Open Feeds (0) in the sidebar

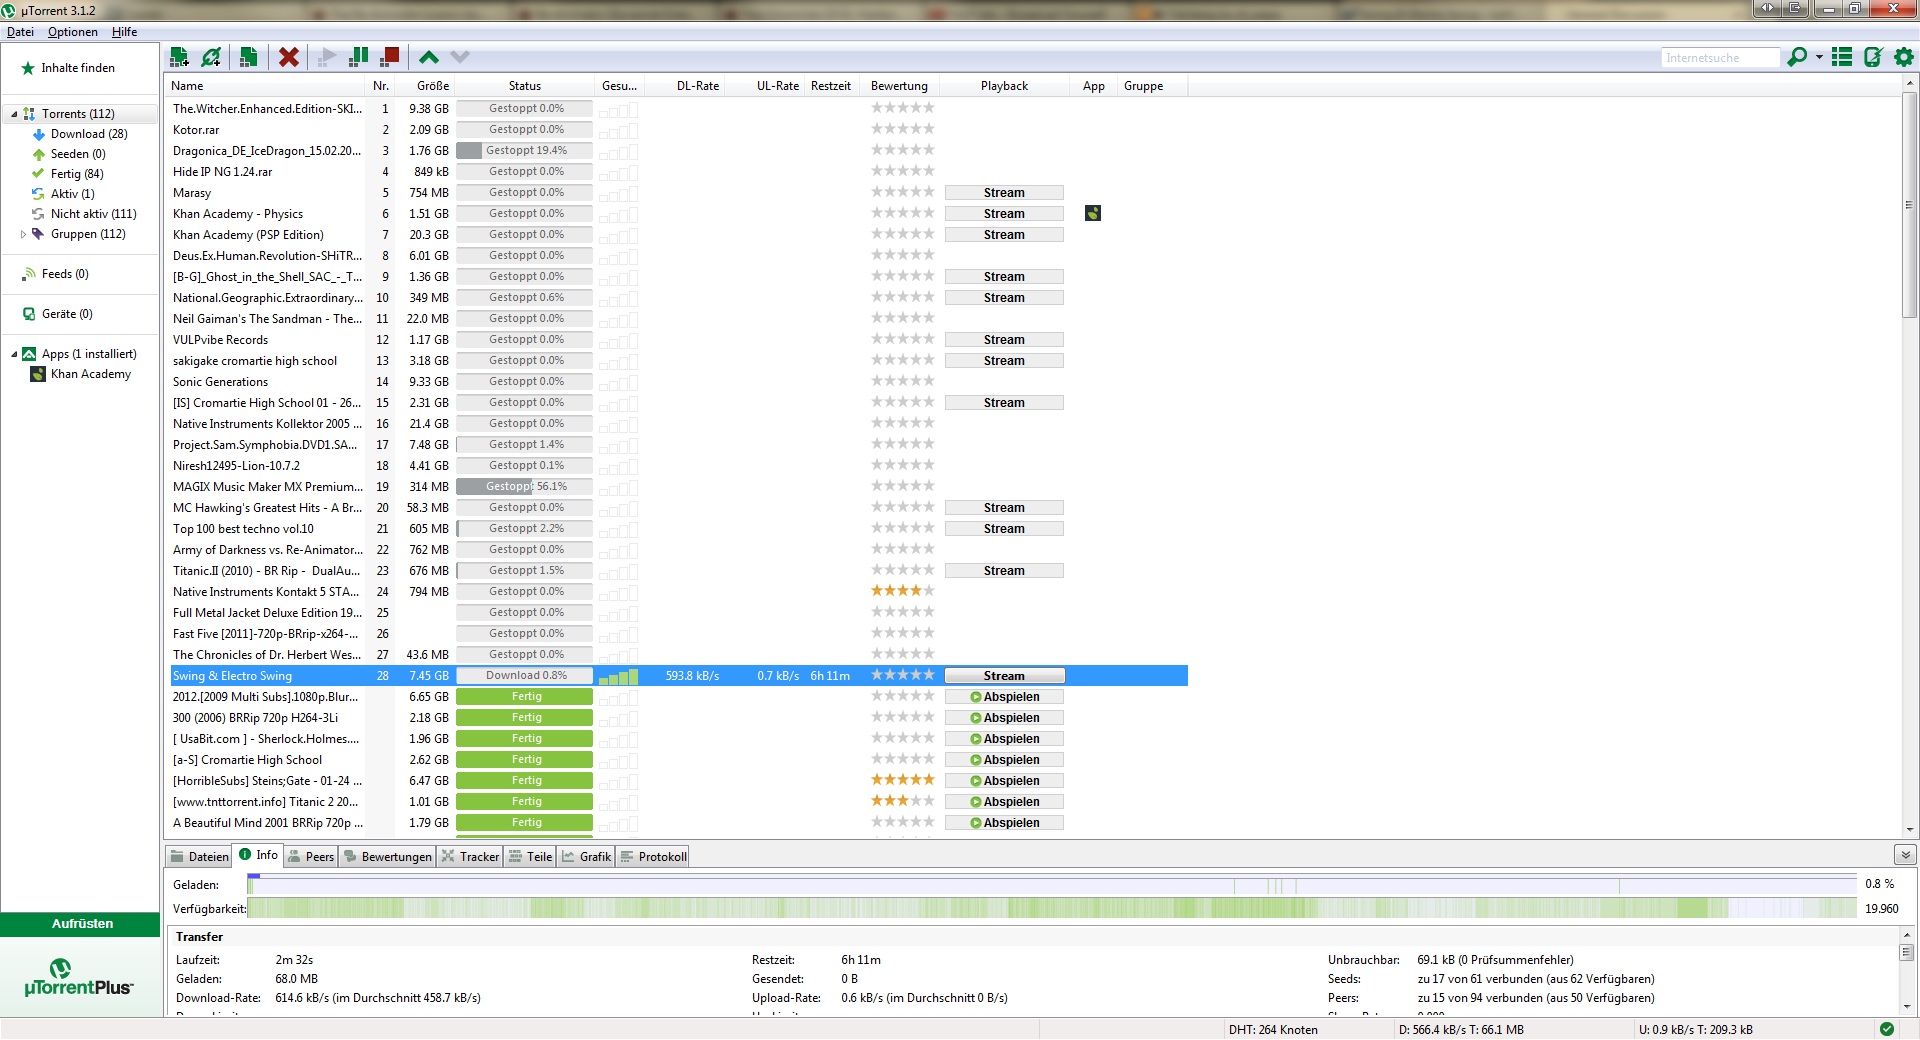65,274
